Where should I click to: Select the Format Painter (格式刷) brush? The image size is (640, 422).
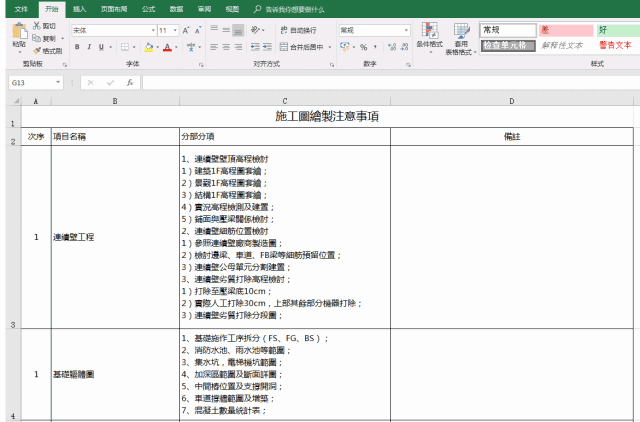[x=37, y=51]
